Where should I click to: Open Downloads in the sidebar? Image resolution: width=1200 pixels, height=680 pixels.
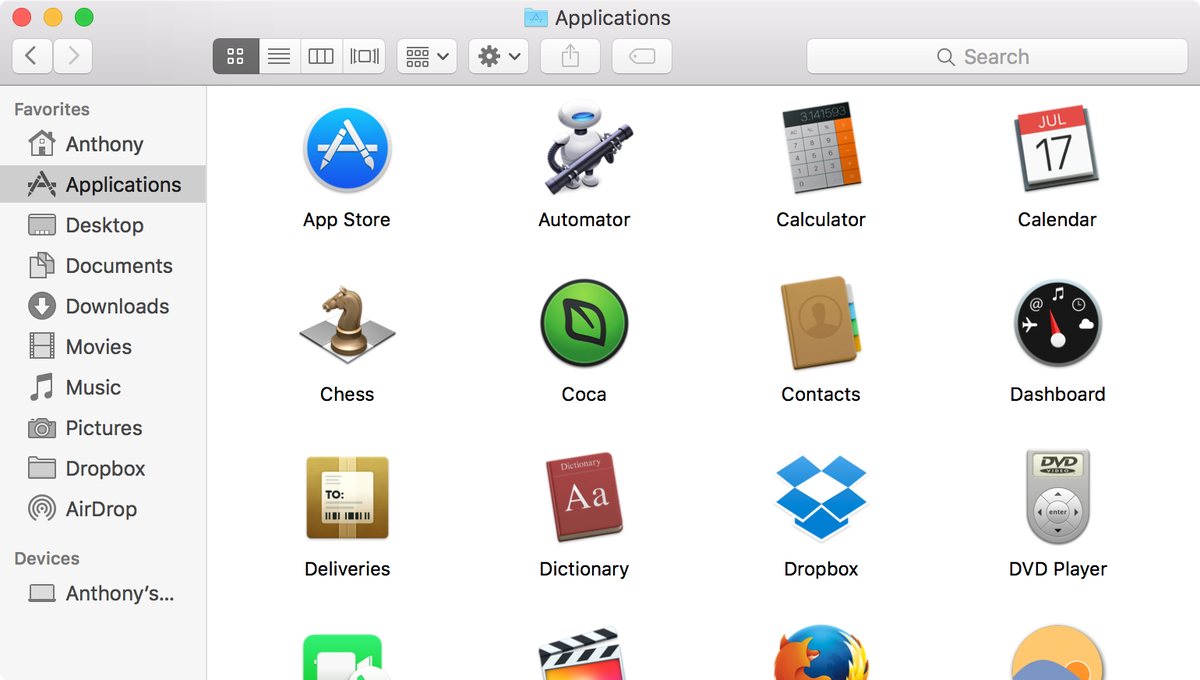[x=103, y=306]
